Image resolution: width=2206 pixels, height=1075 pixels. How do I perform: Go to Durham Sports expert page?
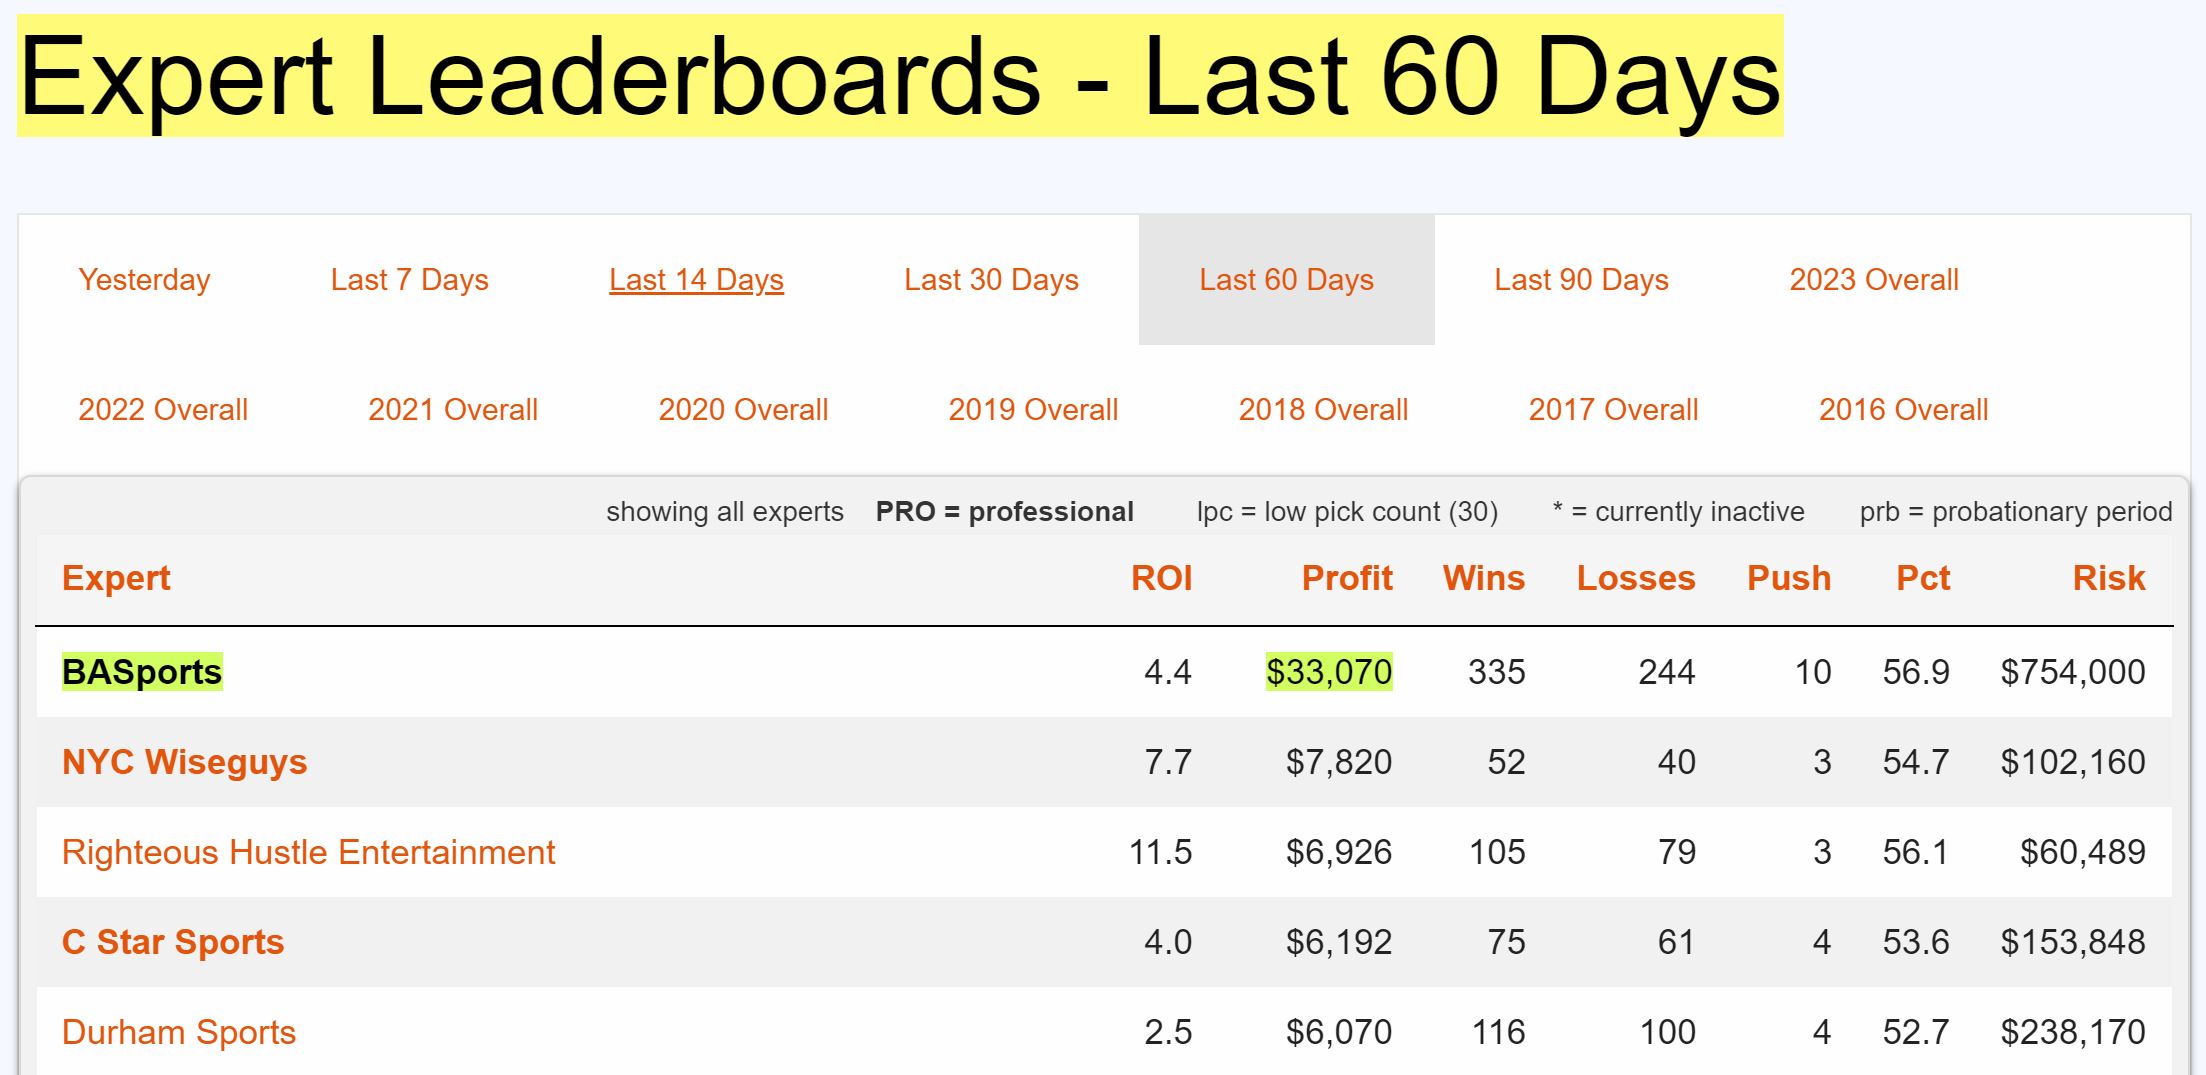179,1032
